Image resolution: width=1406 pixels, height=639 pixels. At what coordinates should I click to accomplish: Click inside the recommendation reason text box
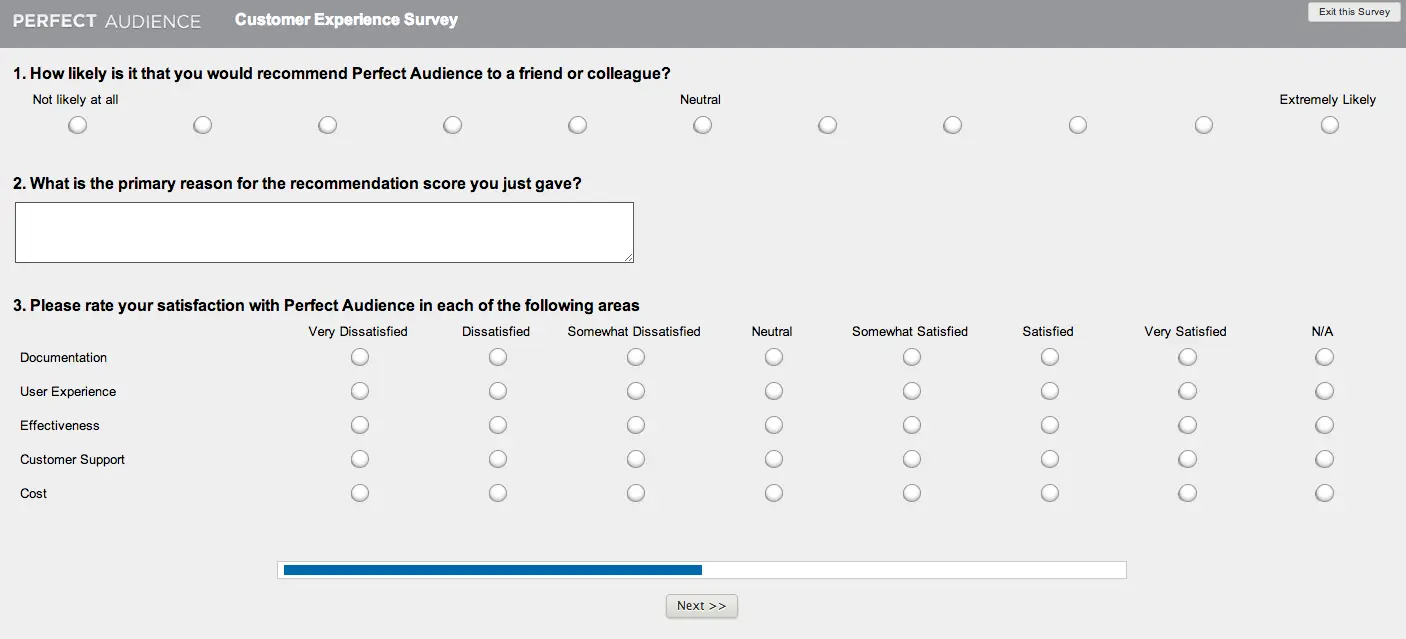pos(324,232)
